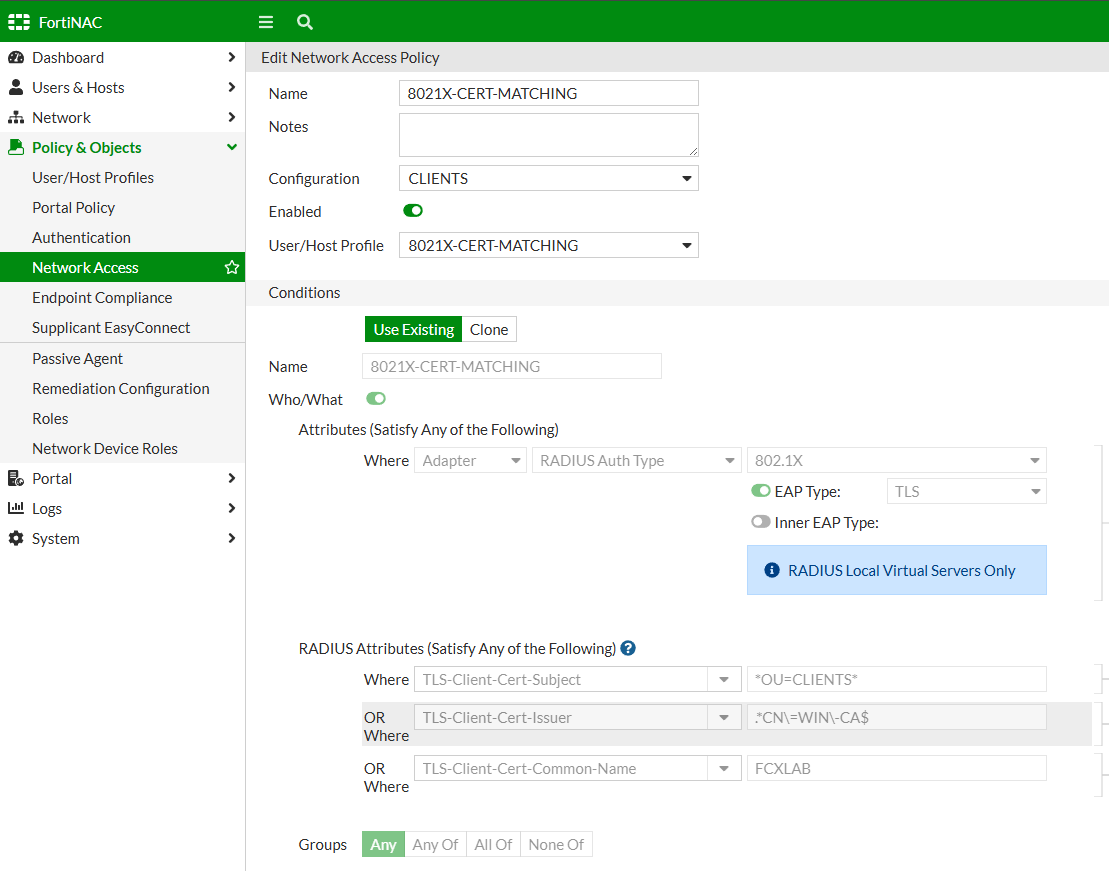Expand Users & Hosts chevron

[231, 87]
